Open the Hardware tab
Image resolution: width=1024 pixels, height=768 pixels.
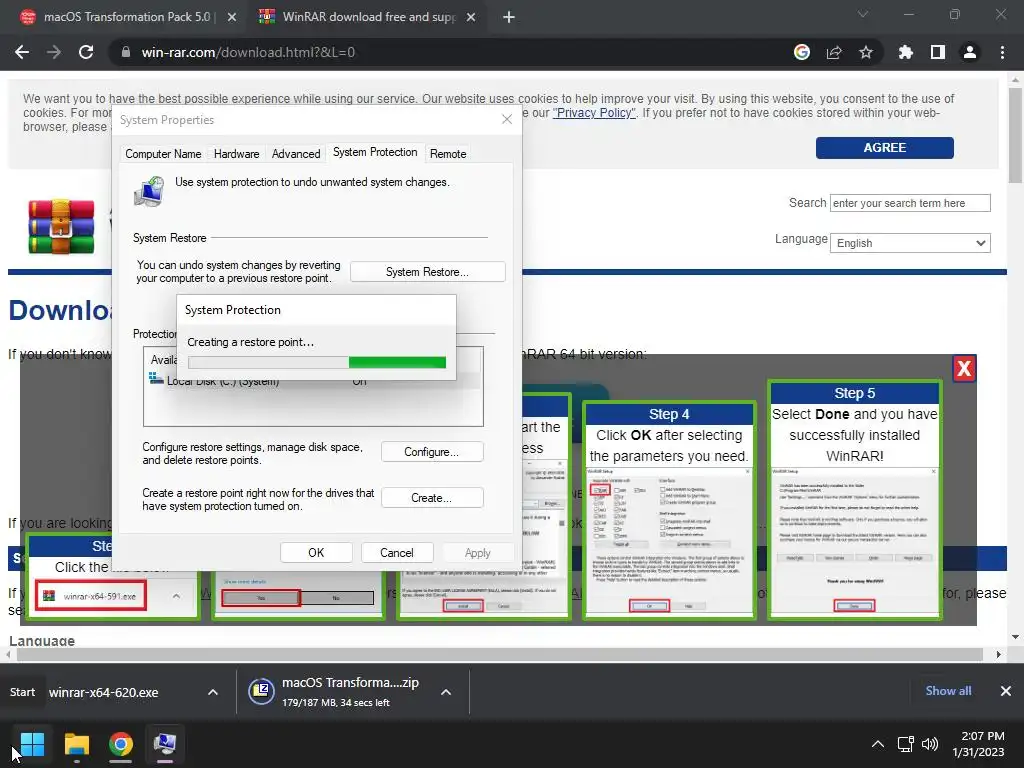tap(236, 154)
